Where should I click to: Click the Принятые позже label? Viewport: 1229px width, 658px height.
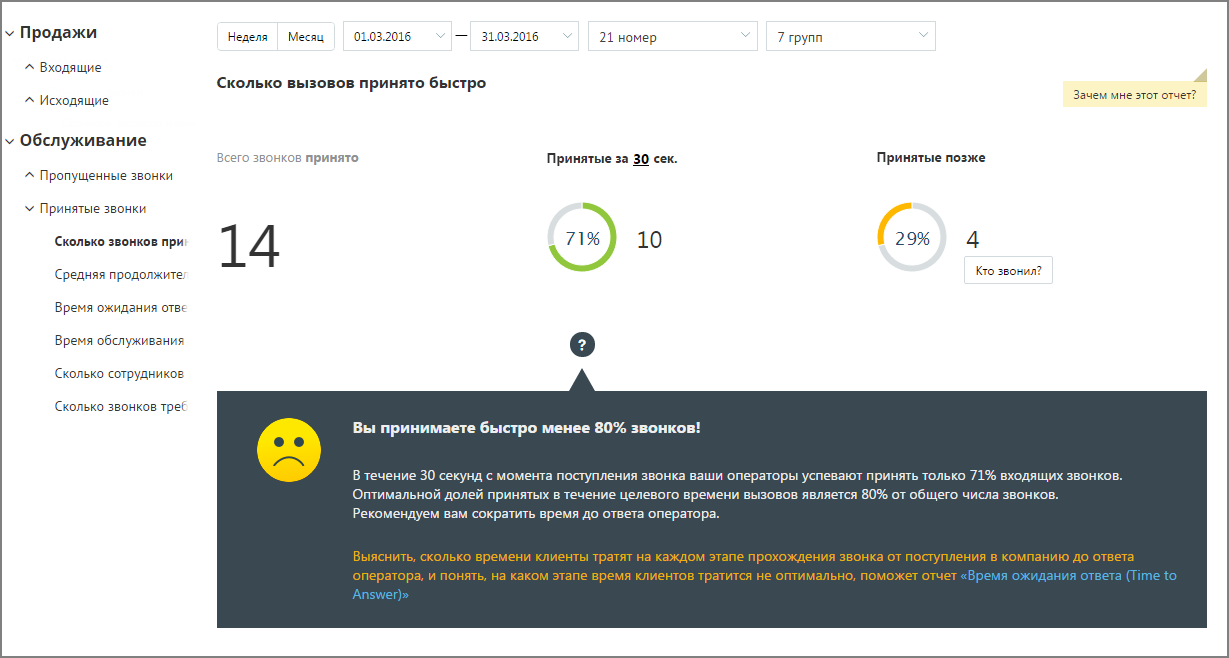931,157
